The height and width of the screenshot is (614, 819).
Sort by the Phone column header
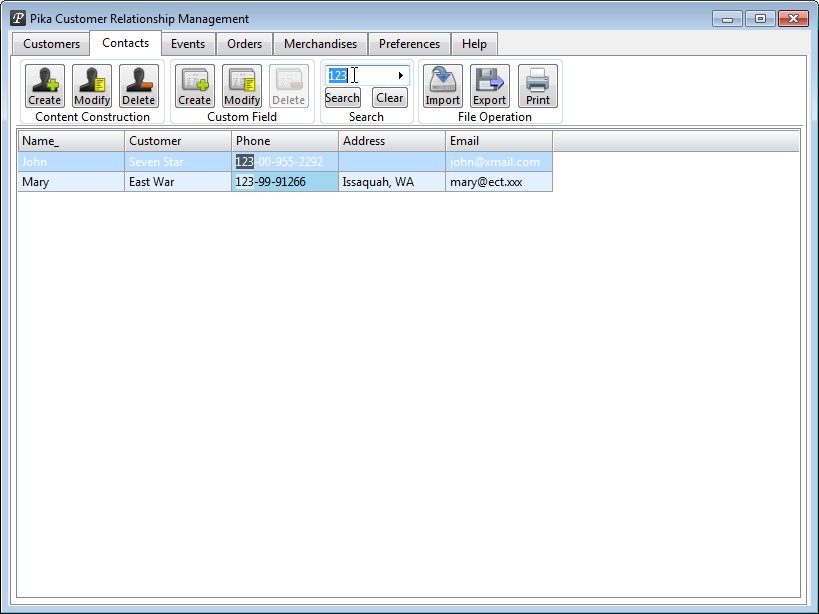285,141
